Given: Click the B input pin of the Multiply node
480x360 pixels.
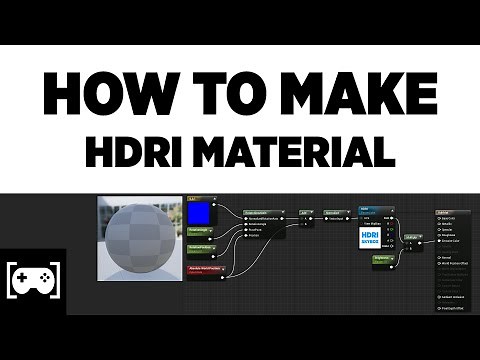Looking at the screenshot, I should (x=407, y=249).
